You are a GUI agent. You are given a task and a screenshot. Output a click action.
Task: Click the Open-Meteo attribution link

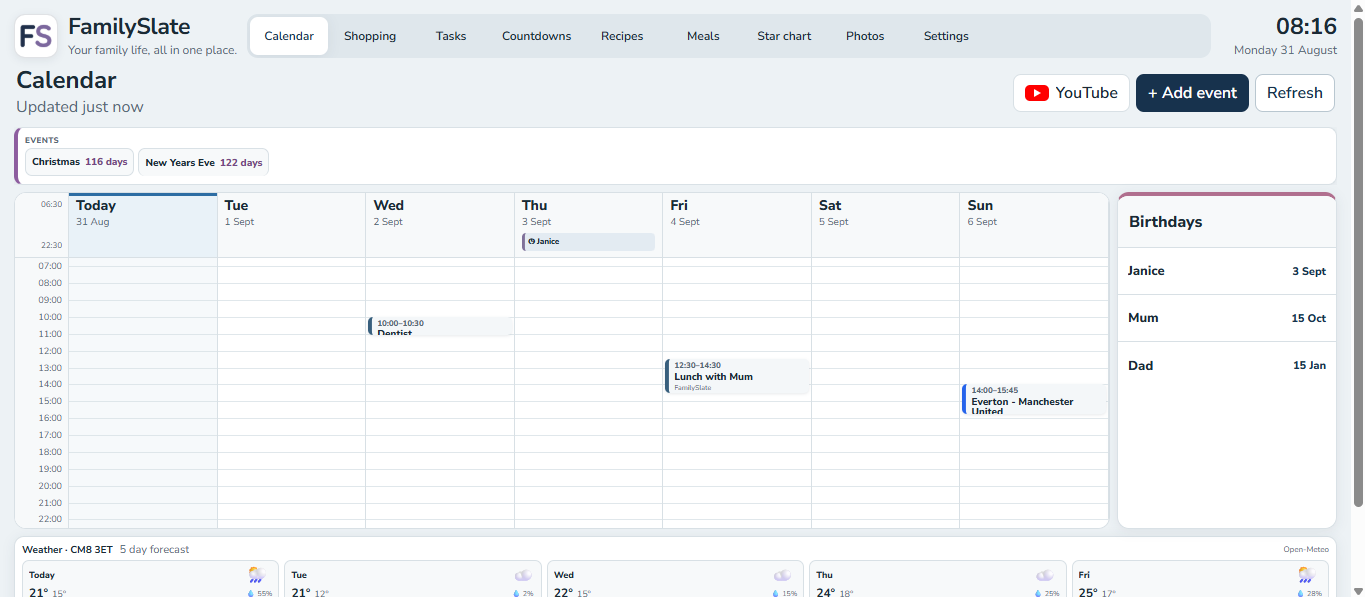1306,549
